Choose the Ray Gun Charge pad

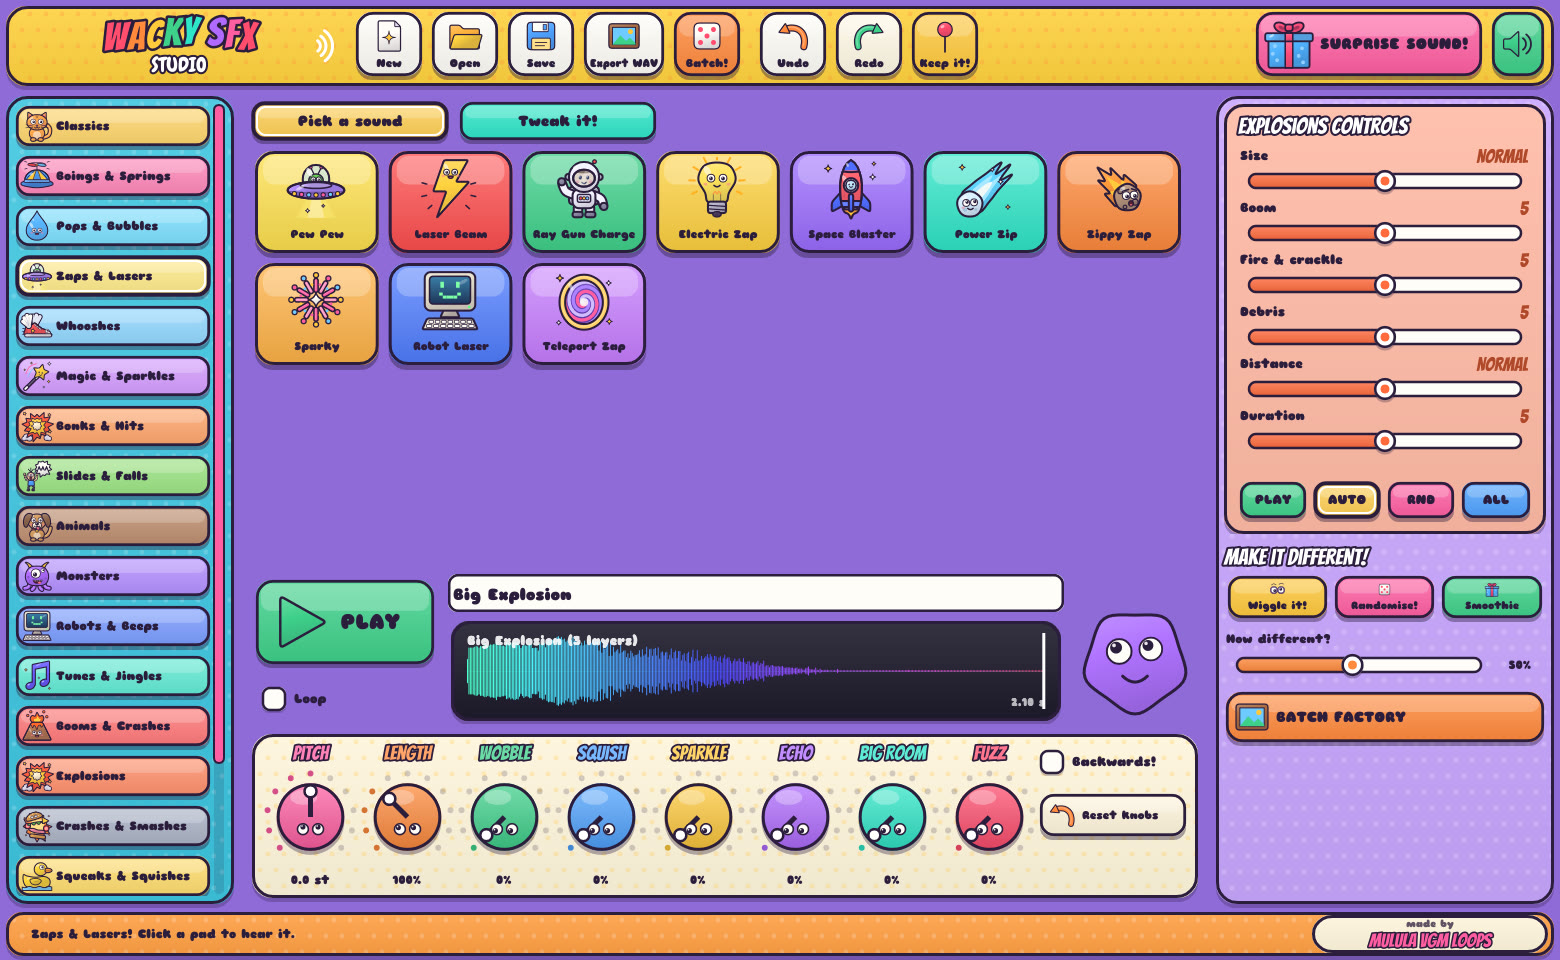(x=585, y=202)
